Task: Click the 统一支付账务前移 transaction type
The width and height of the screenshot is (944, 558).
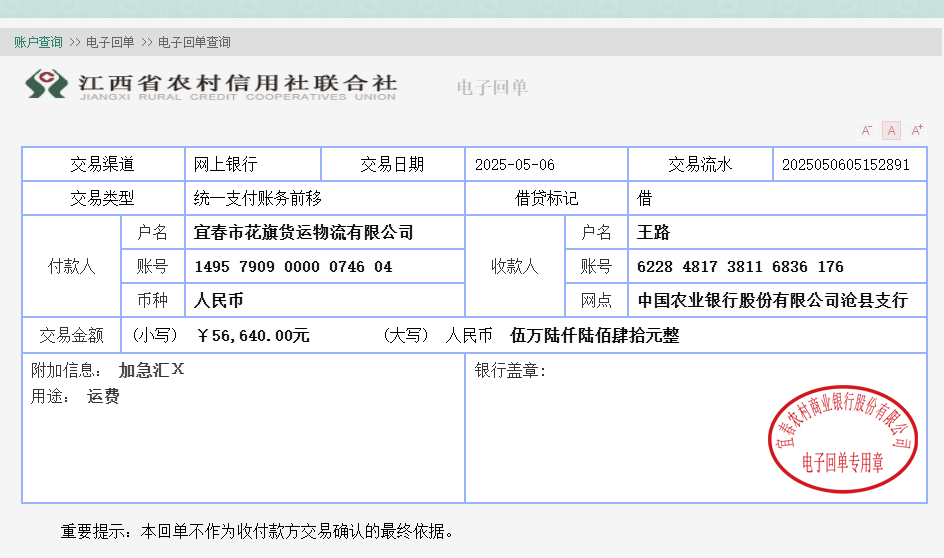Action: [x=258, y=198]
